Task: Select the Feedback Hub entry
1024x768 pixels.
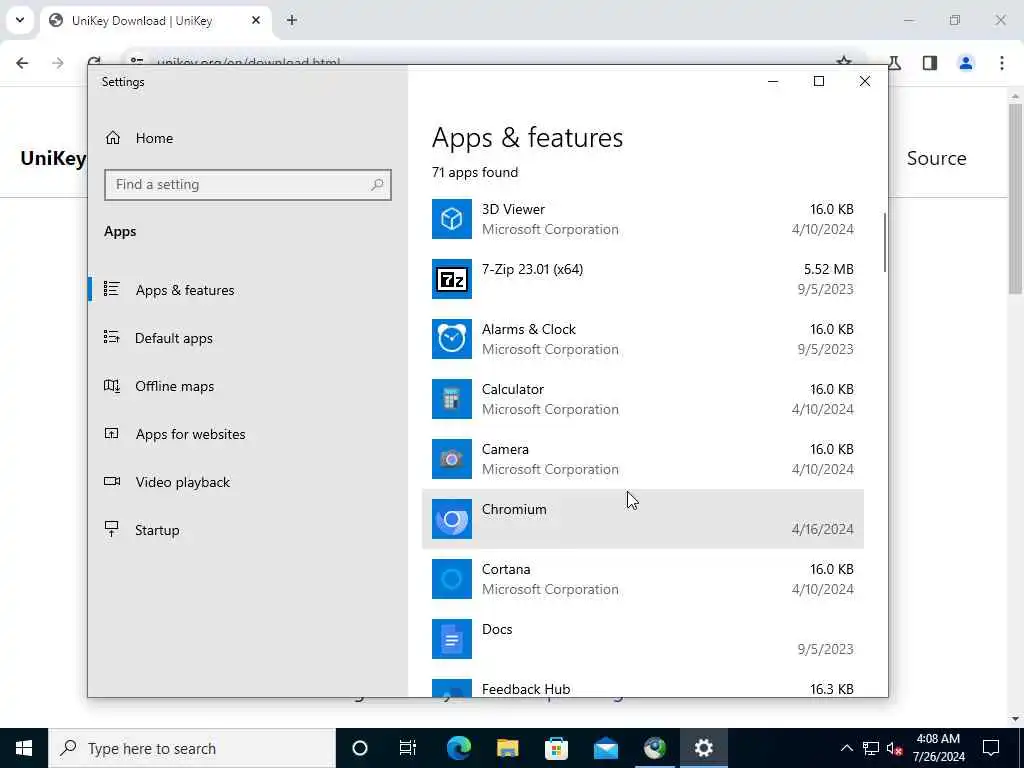Action: click(643, 687)
